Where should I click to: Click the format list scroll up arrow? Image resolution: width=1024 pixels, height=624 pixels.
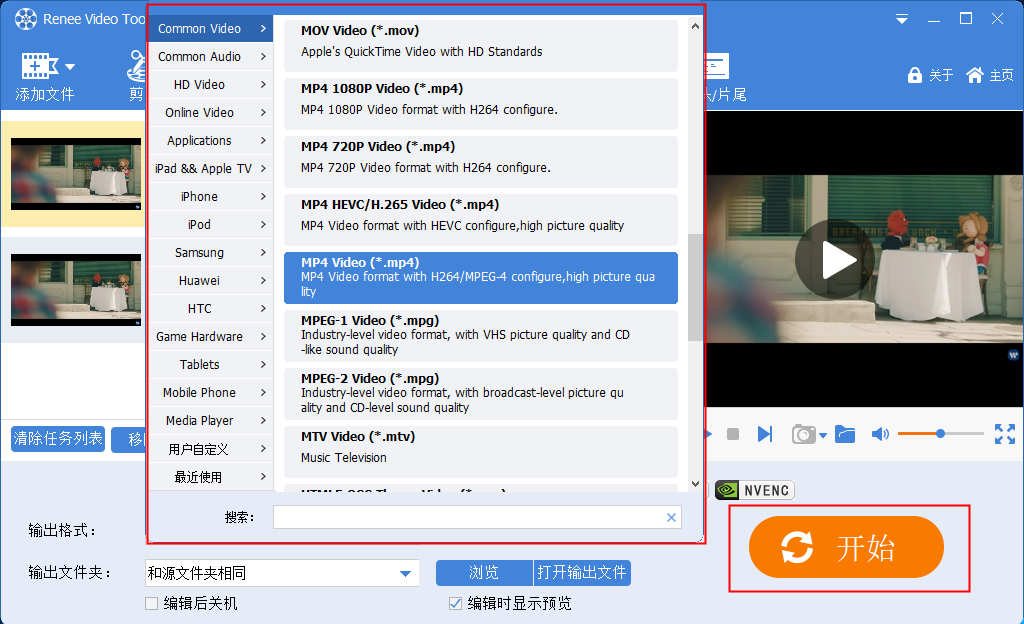click(x=695, y=26)
